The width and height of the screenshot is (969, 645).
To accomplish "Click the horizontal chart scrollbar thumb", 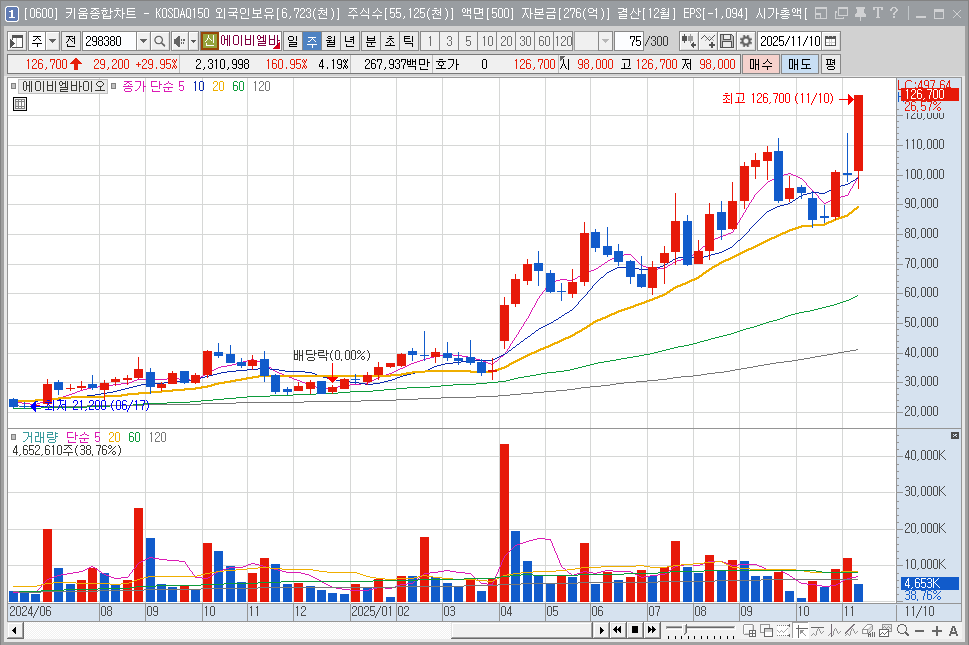I will (x=522, y=631).
